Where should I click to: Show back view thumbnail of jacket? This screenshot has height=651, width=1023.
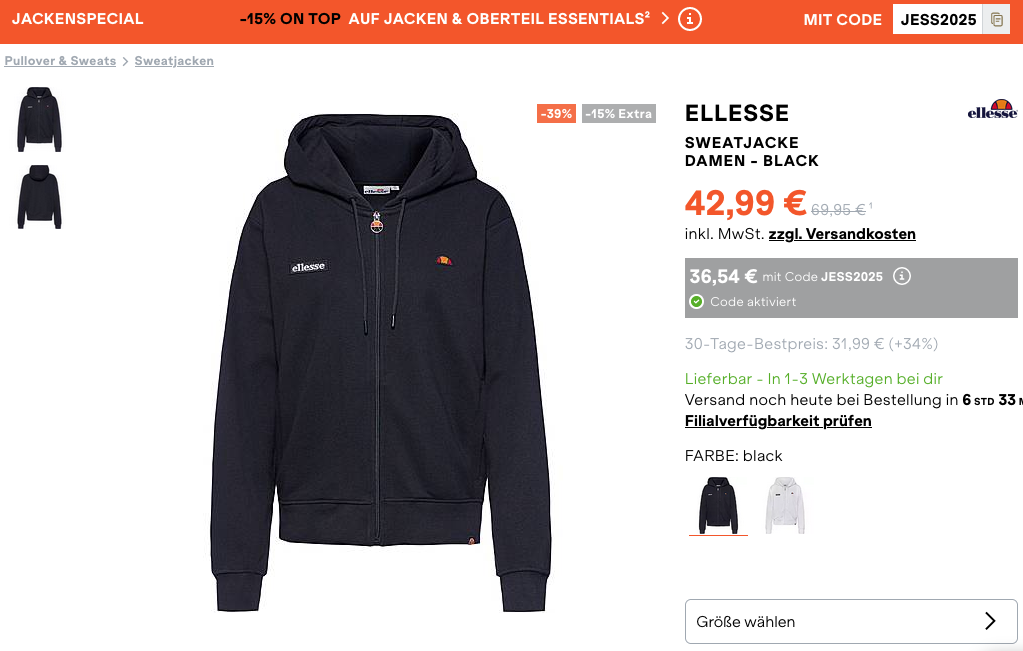tap(39, 196)
